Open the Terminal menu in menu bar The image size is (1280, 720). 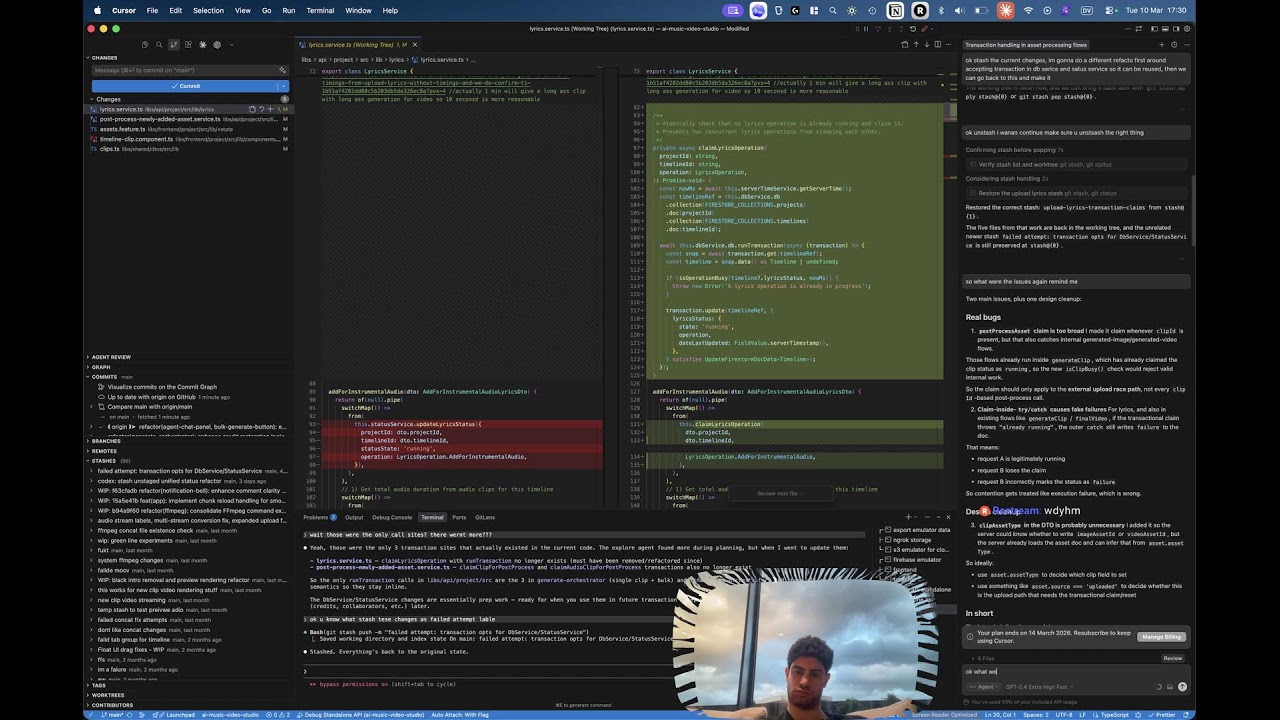click(320, 10)
